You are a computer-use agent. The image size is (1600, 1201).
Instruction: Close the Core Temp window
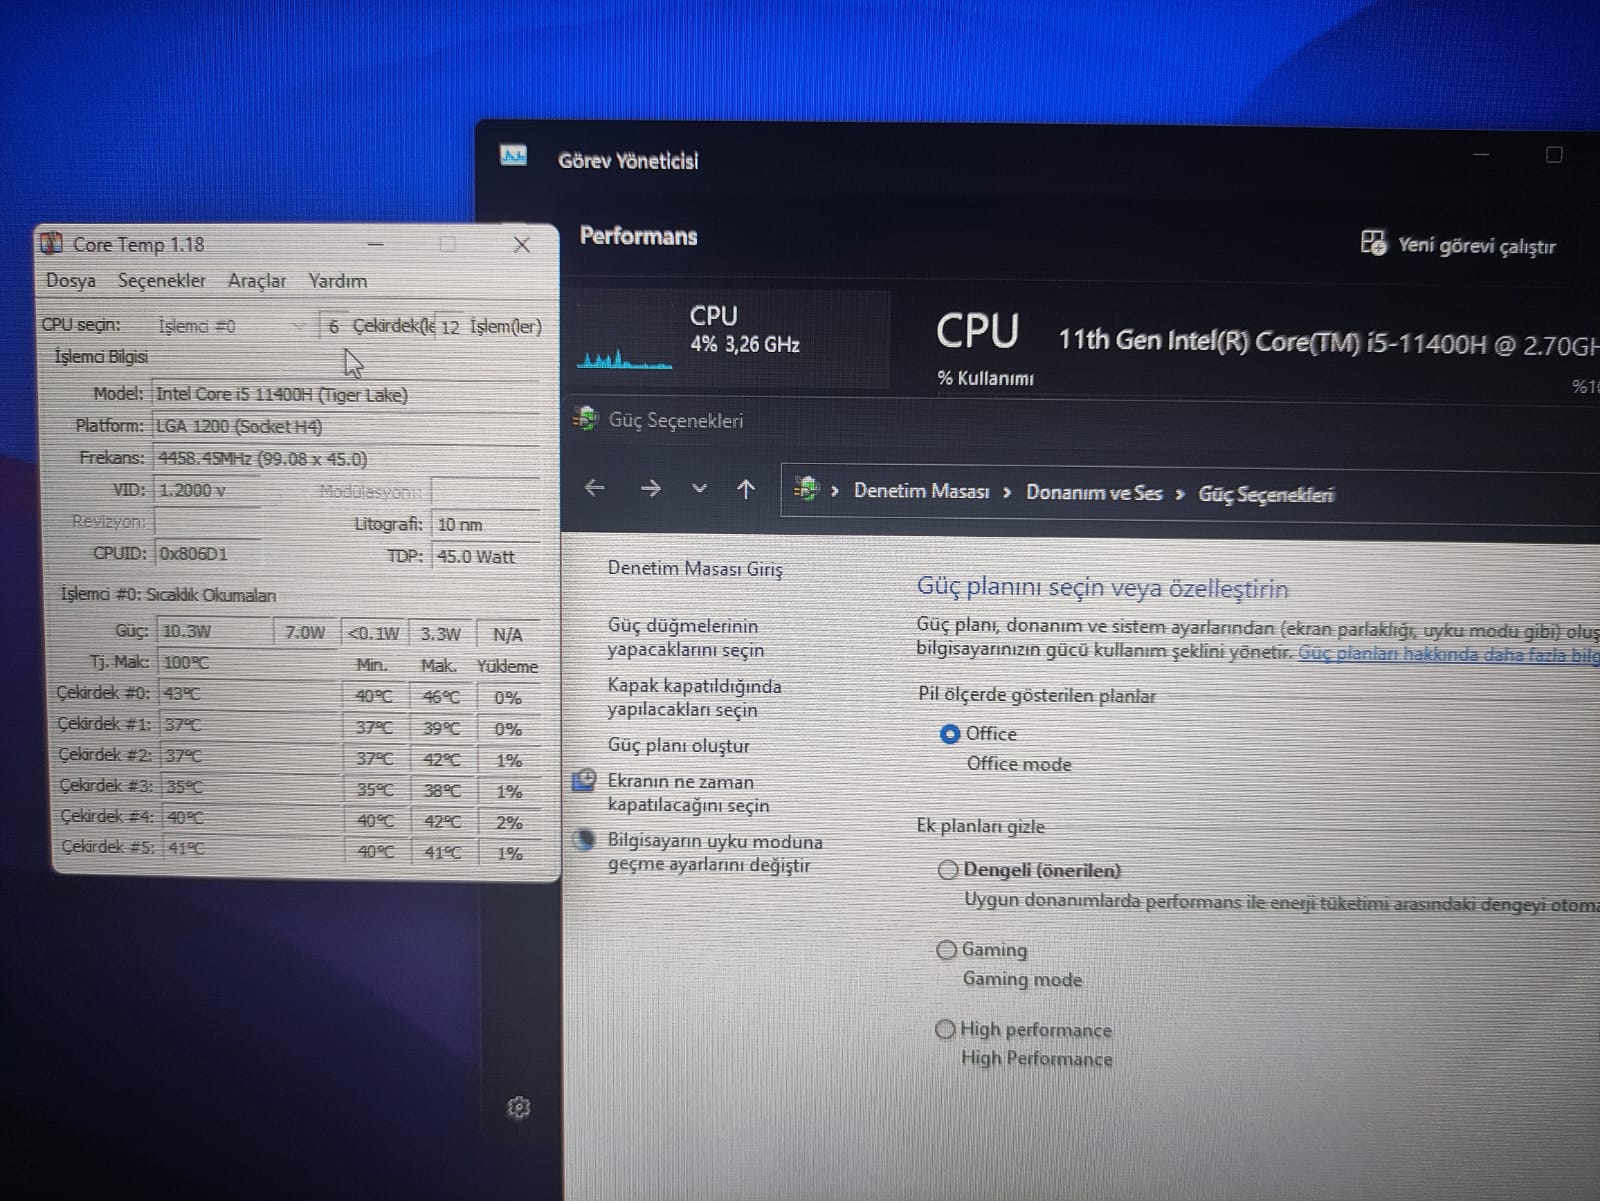coord(521,245)
